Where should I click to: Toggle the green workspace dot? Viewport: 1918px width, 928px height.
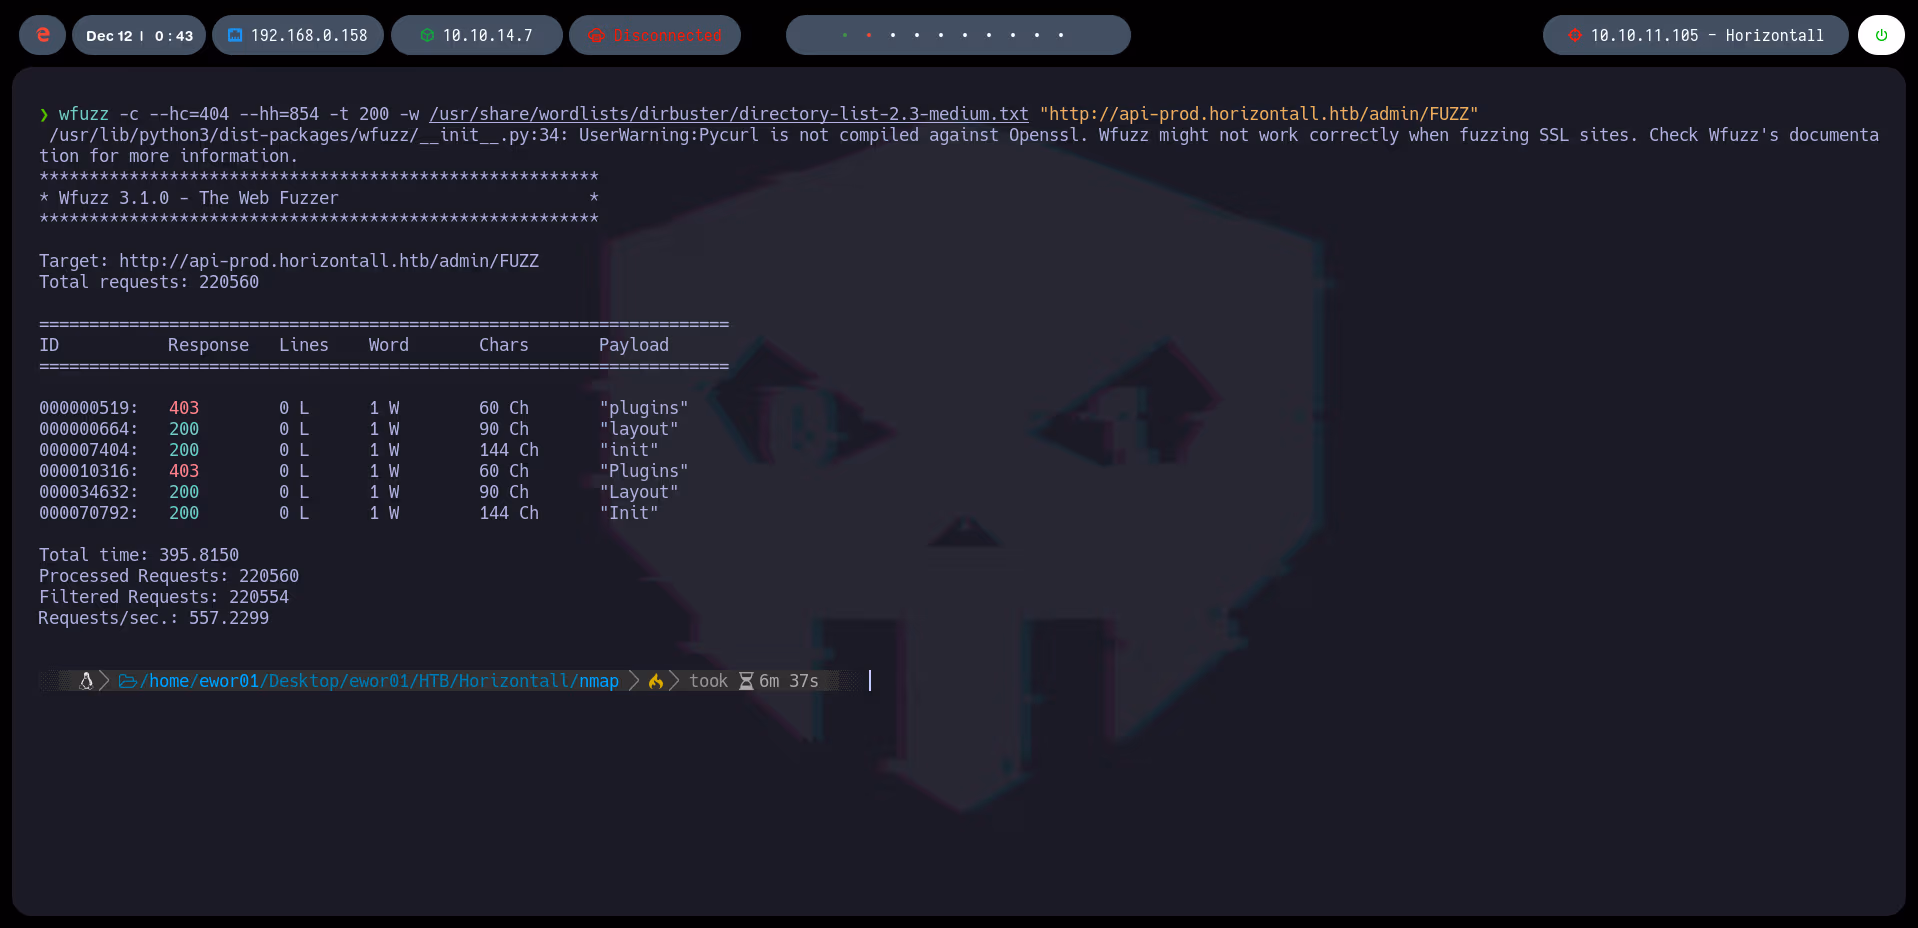845,35
